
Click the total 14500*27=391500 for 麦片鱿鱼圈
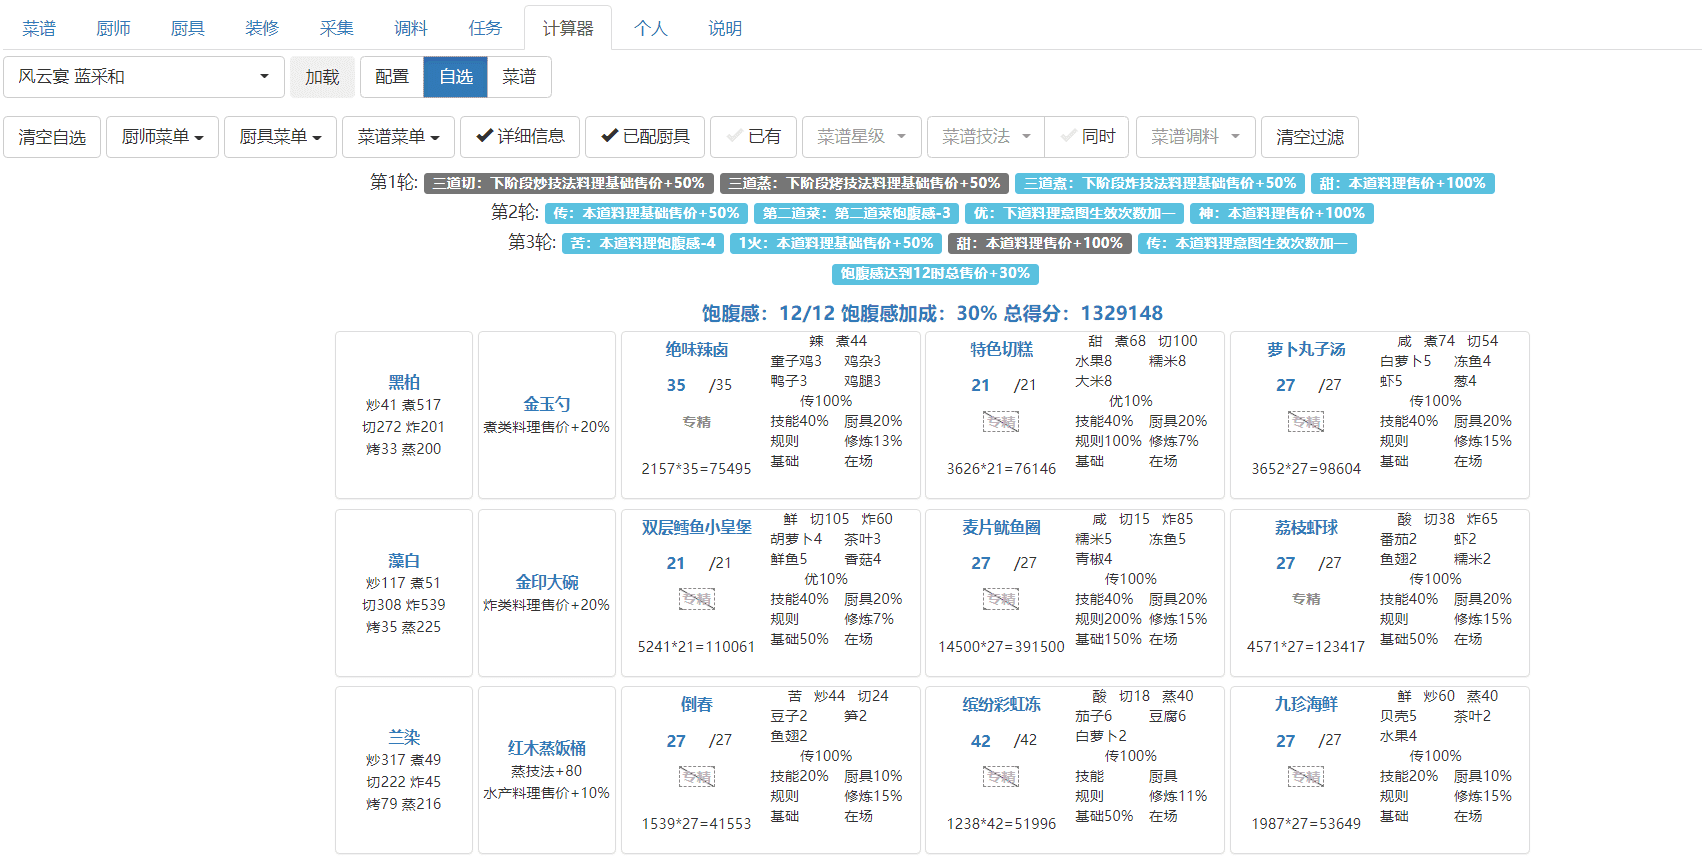tap(1001, 647)
